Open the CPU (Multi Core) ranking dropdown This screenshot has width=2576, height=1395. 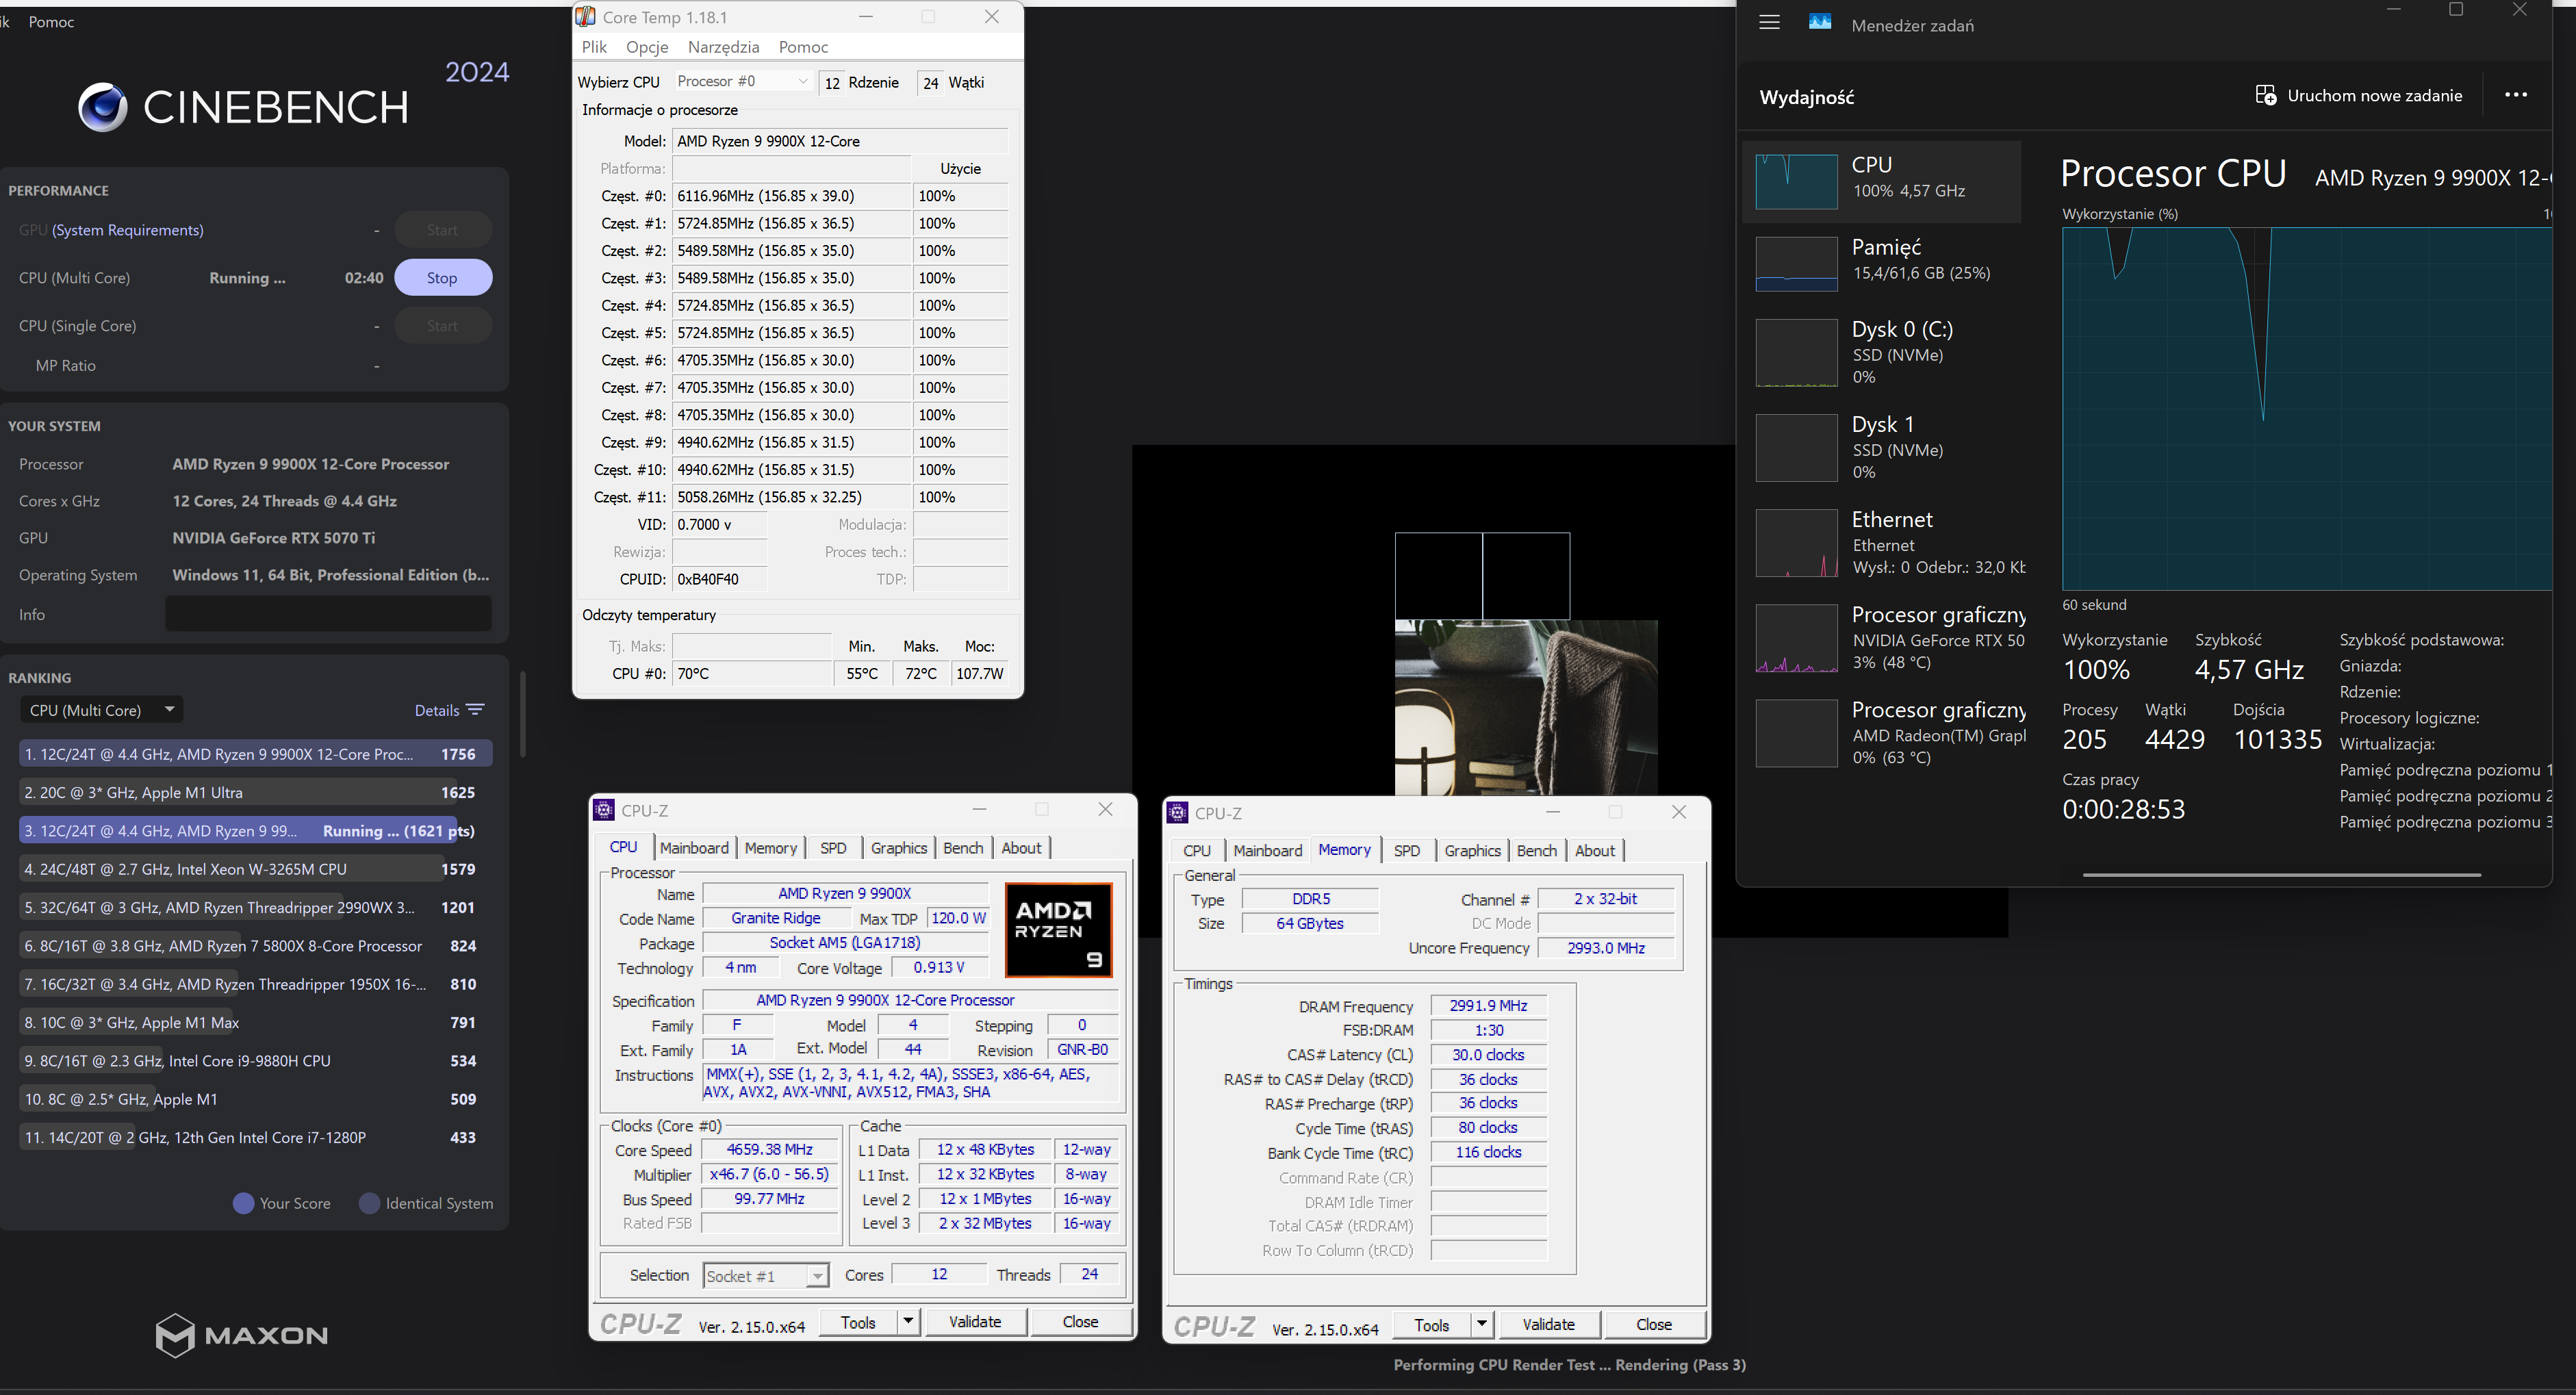click(x=101, y=710)
